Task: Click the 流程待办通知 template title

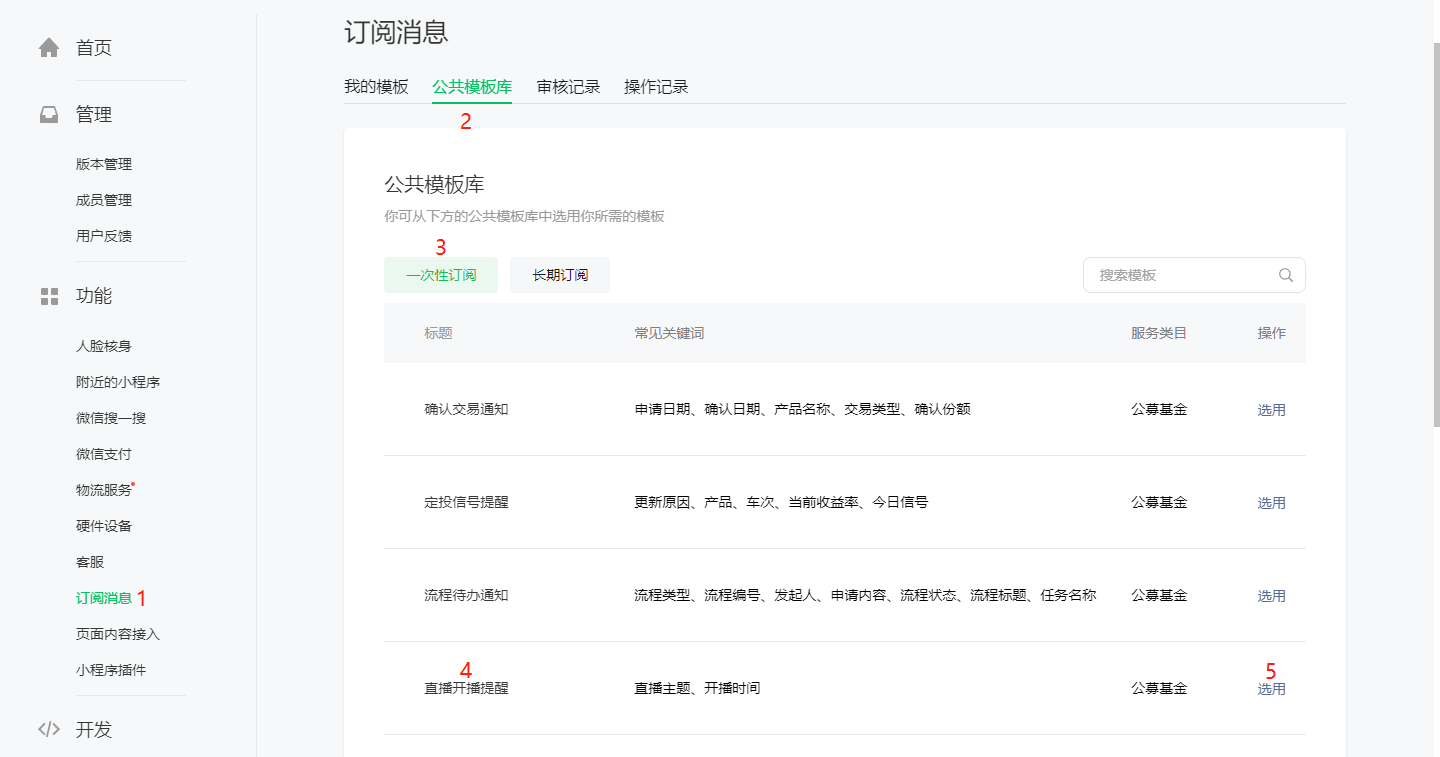Action: tap(466, 595)
